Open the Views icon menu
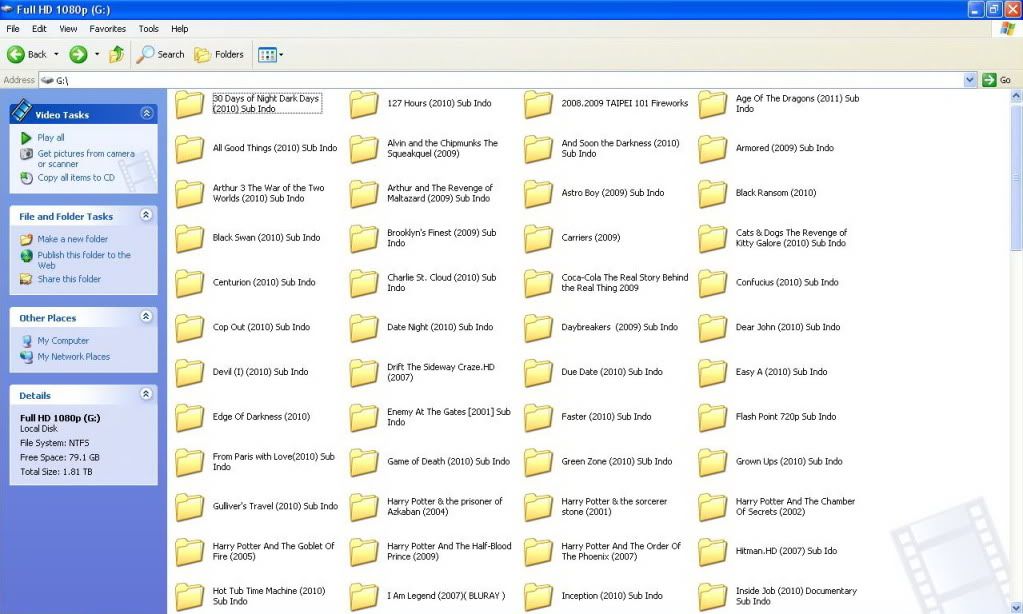This screenshot has height=614, width=1023. click(x=267, y=55)
